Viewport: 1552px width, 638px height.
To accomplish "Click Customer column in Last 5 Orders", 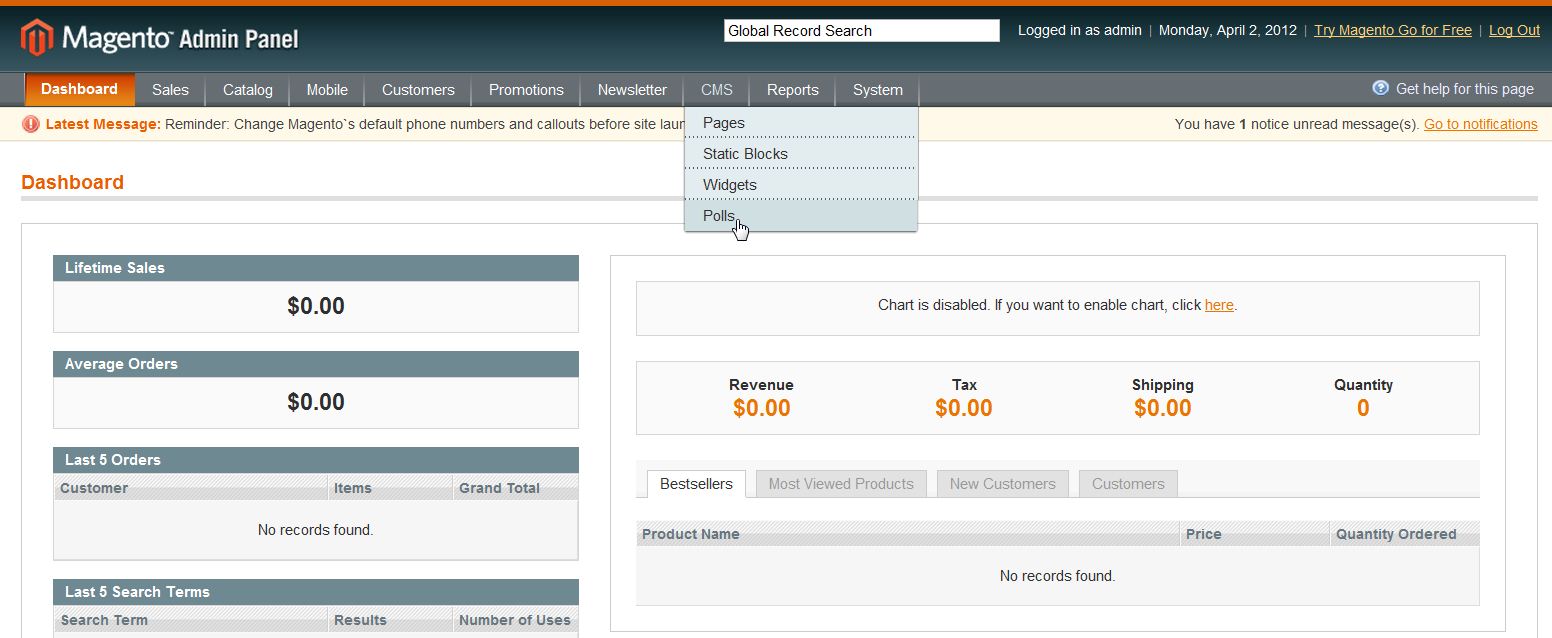I will click(x=190, y=488).
